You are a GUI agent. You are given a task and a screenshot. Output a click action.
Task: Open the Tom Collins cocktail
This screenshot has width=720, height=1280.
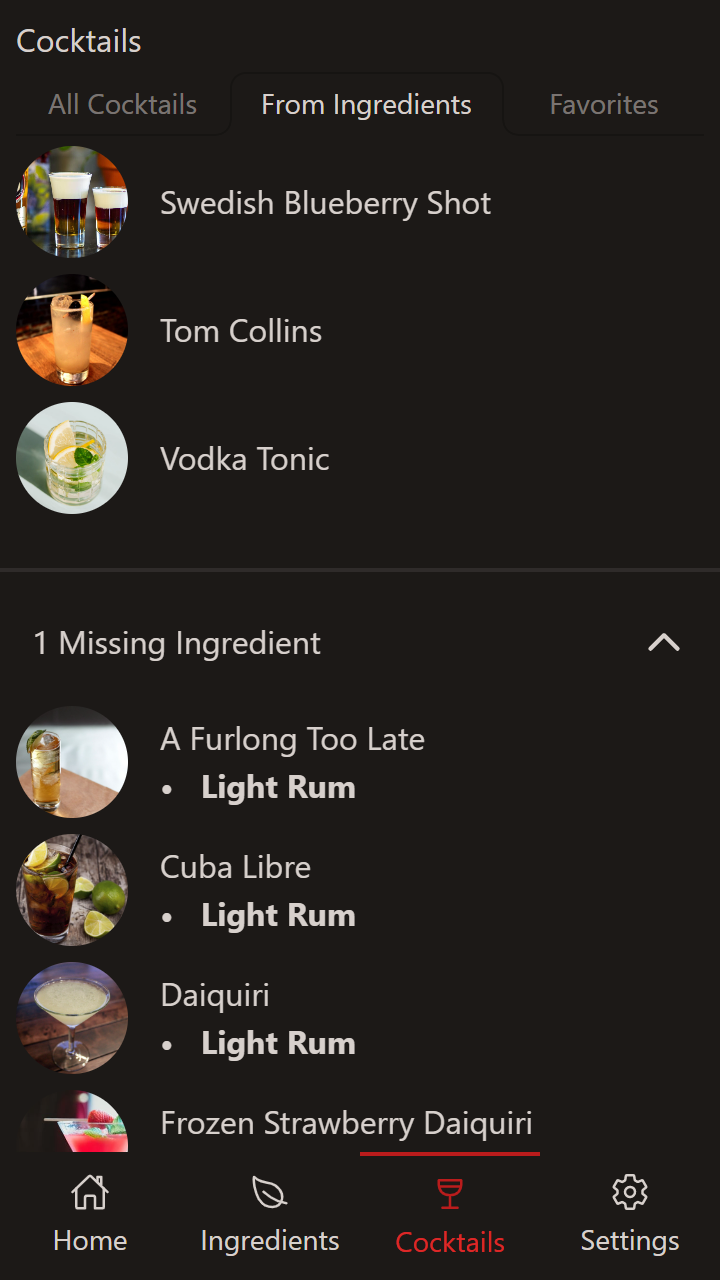(241, 331)
